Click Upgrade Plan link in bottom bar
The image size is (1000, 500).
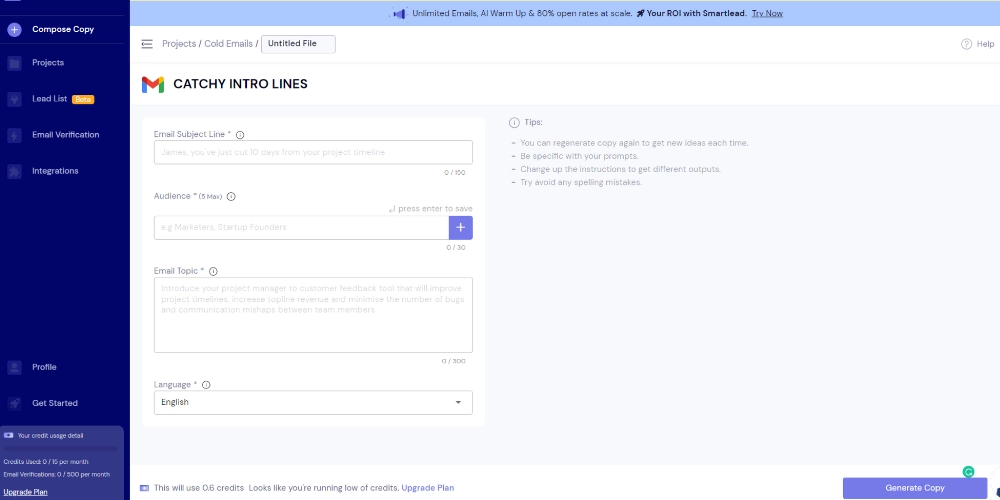tap(427, 488)
